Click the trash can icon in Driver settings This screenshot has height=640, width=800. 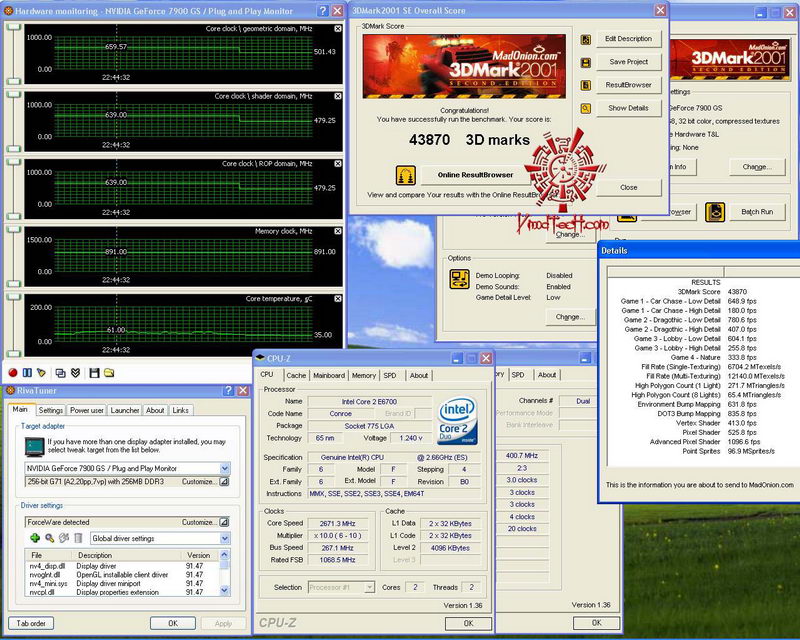pyautogui.click(x=79, y=538)
